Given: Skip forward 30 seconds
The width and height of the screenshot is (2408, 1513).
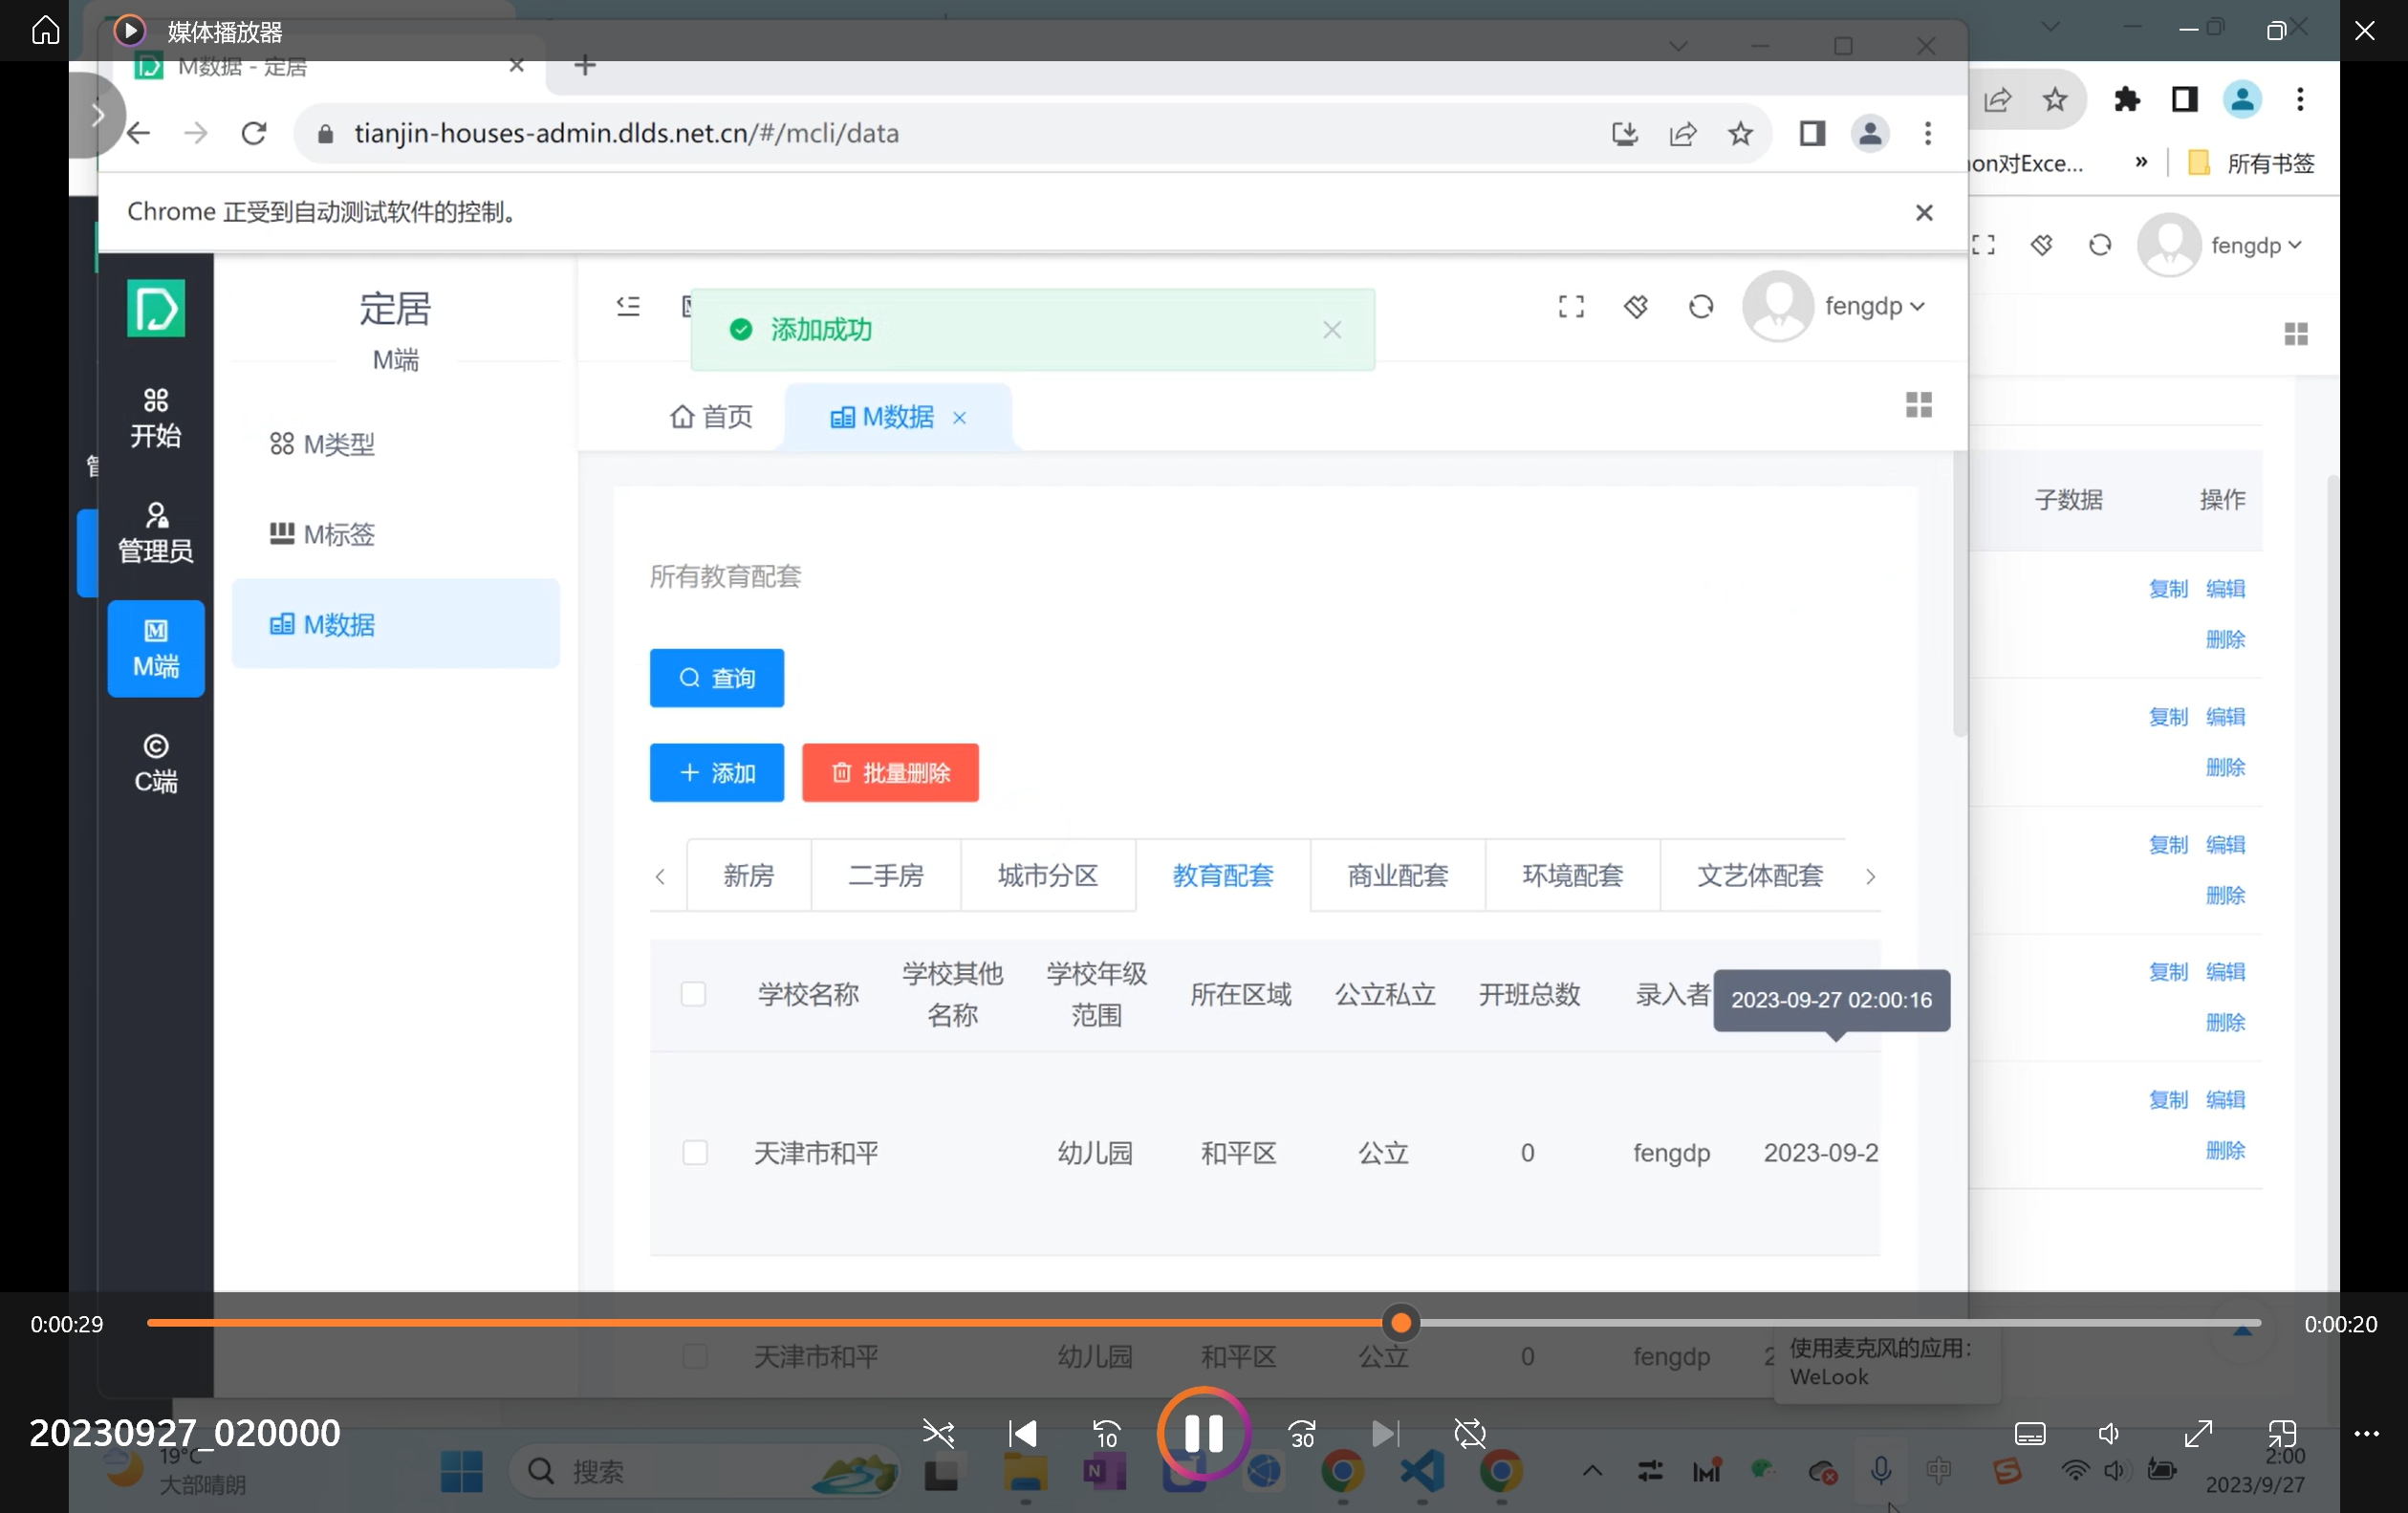Looking at the screenshot, I should coord(1302,1433).
